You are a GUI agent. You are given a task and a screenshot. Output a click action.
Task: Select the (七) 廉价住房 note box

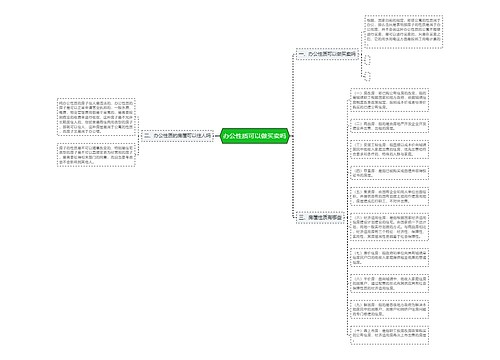coord(389,257)
